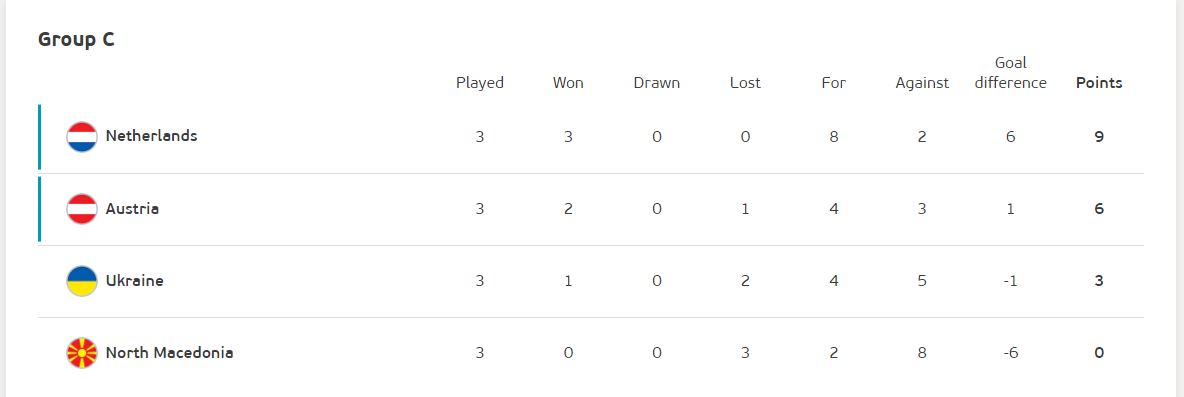Click the Austria flag icon
Image resolution: width=1184 pixels, height=397 pixels.
82,209
